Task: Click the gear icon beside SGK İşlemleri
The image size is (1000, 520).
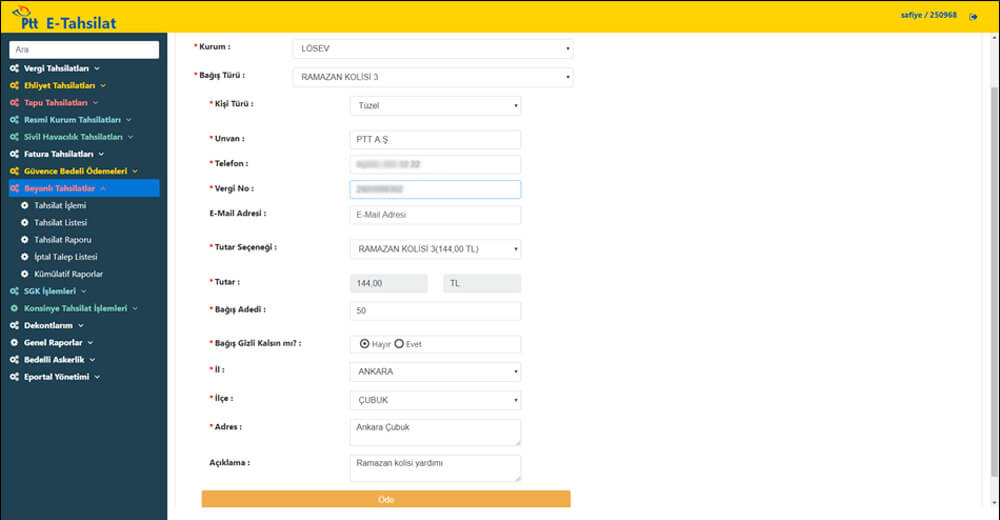Action: click(14, 292)
